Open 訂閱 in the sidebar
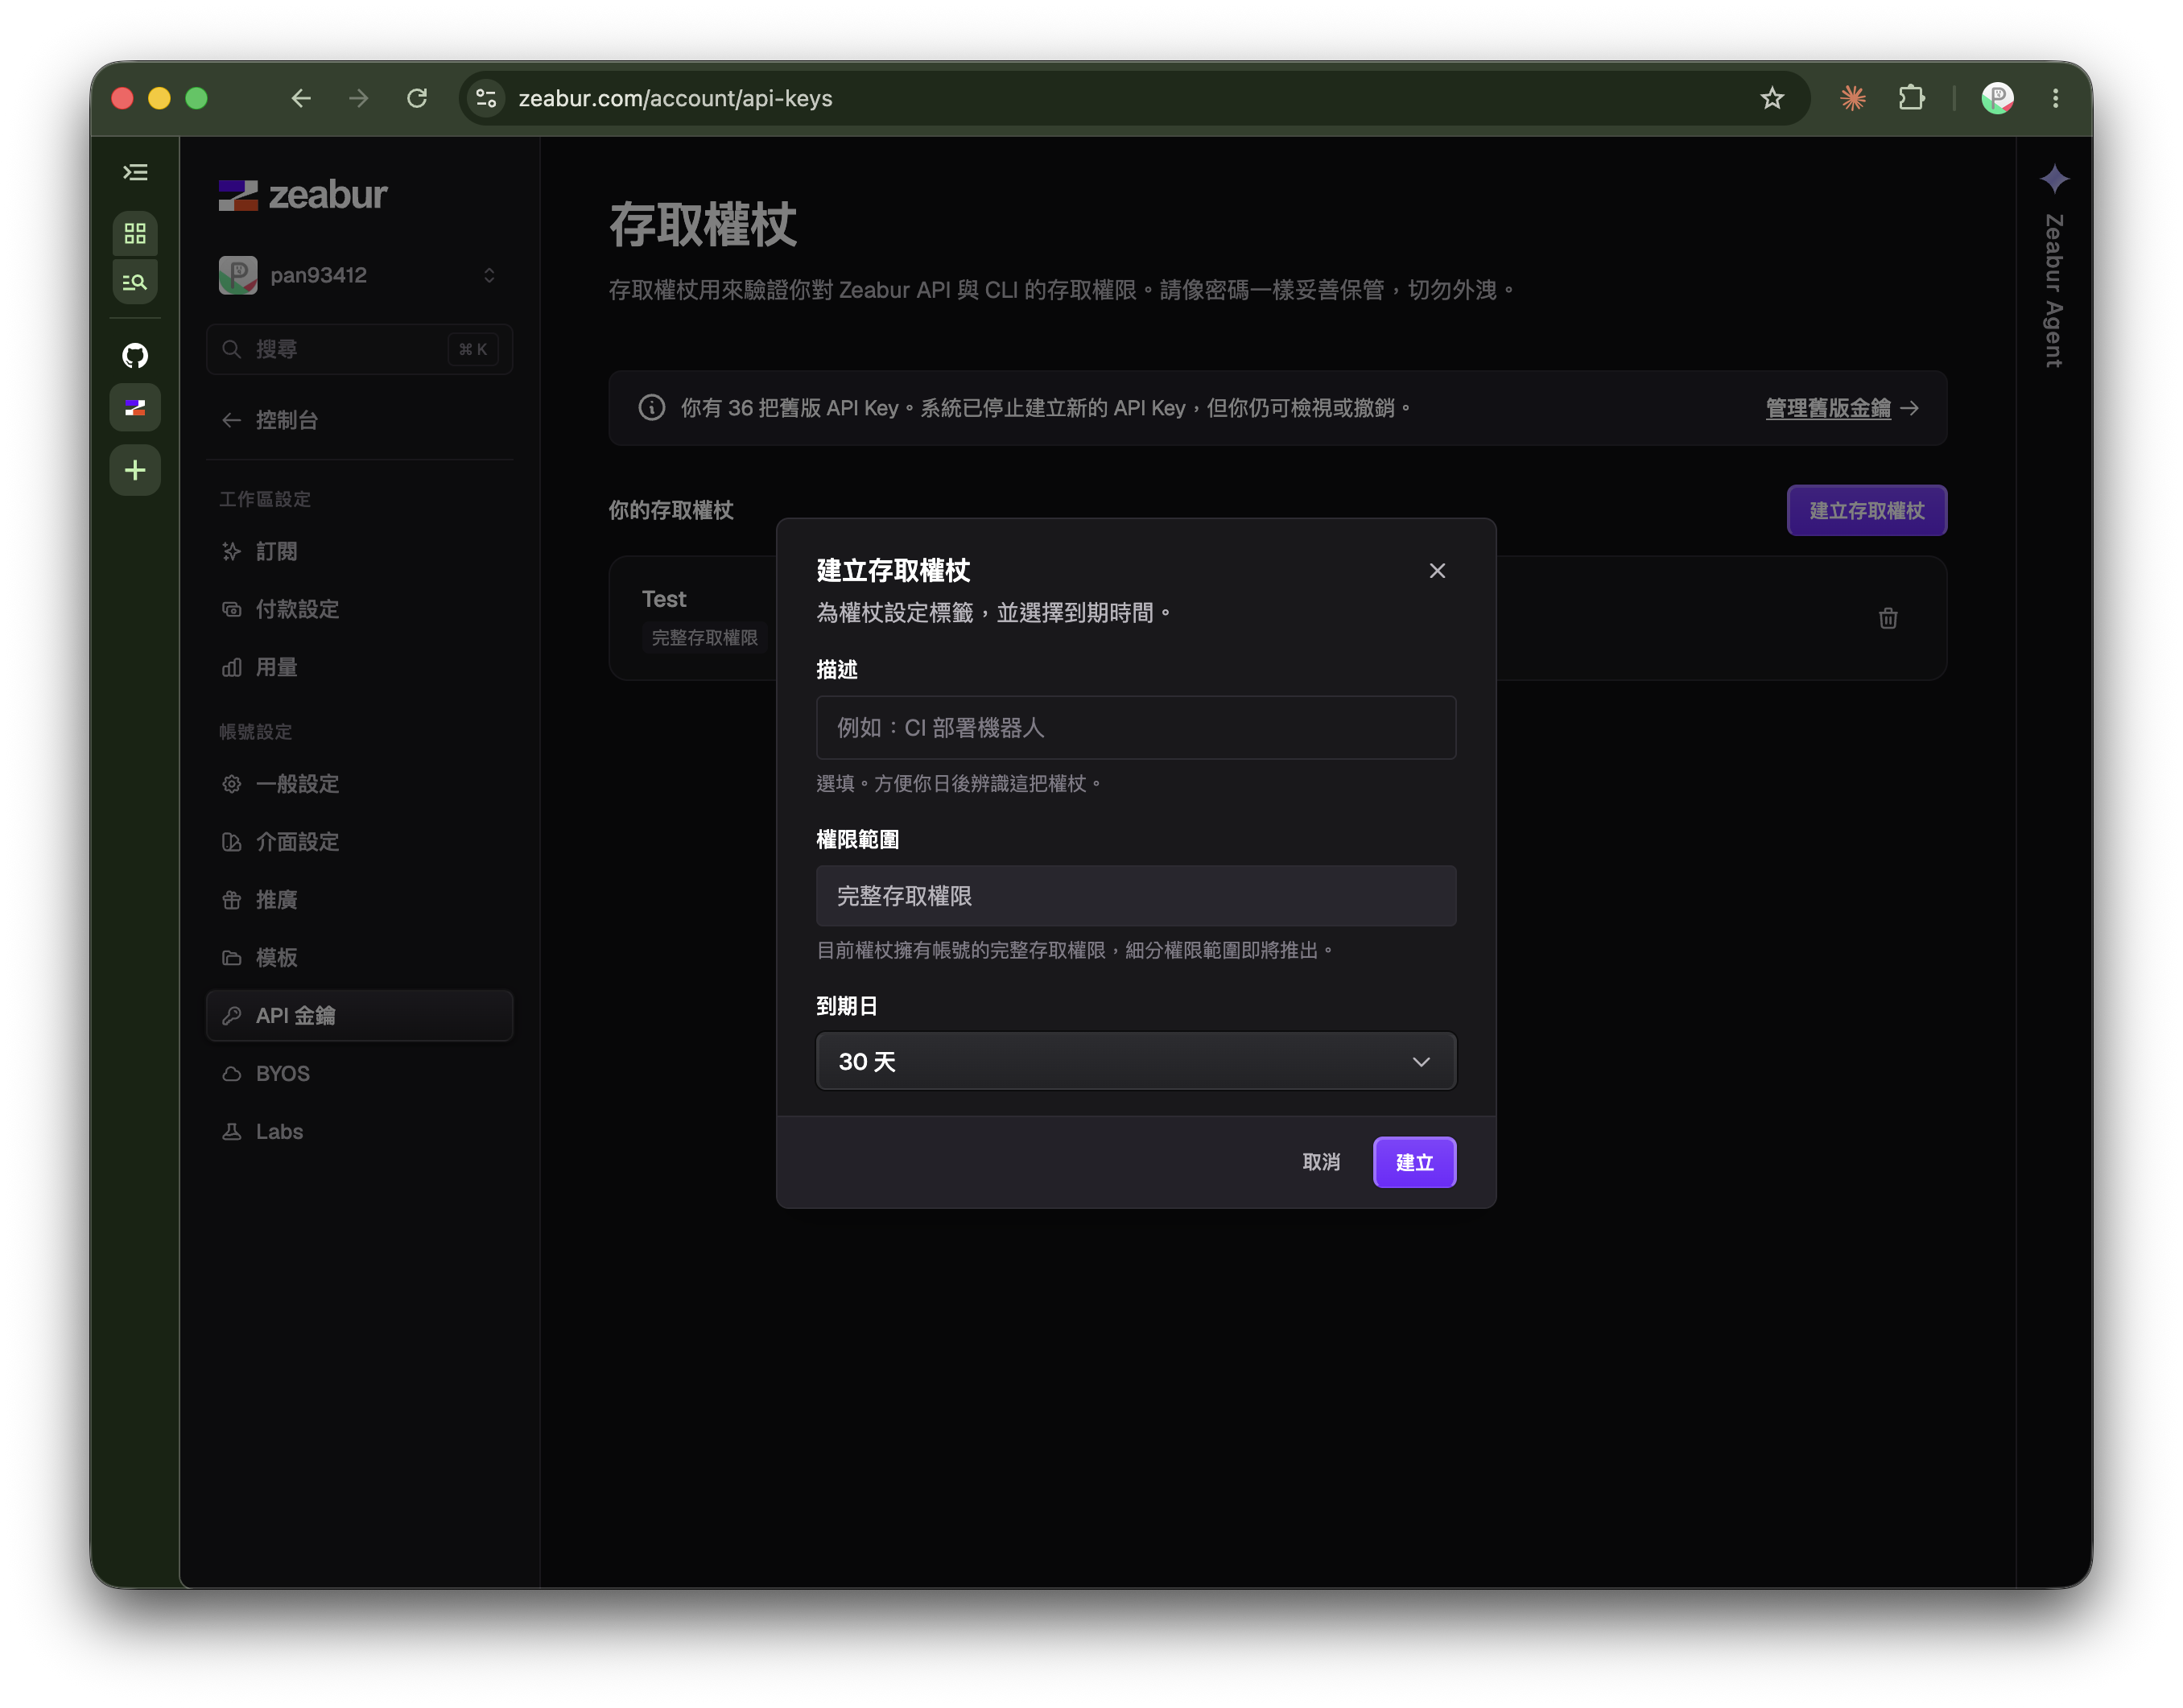Image resolution: width=2183 pixels, height=1708 pixels. tap(359, 551)
